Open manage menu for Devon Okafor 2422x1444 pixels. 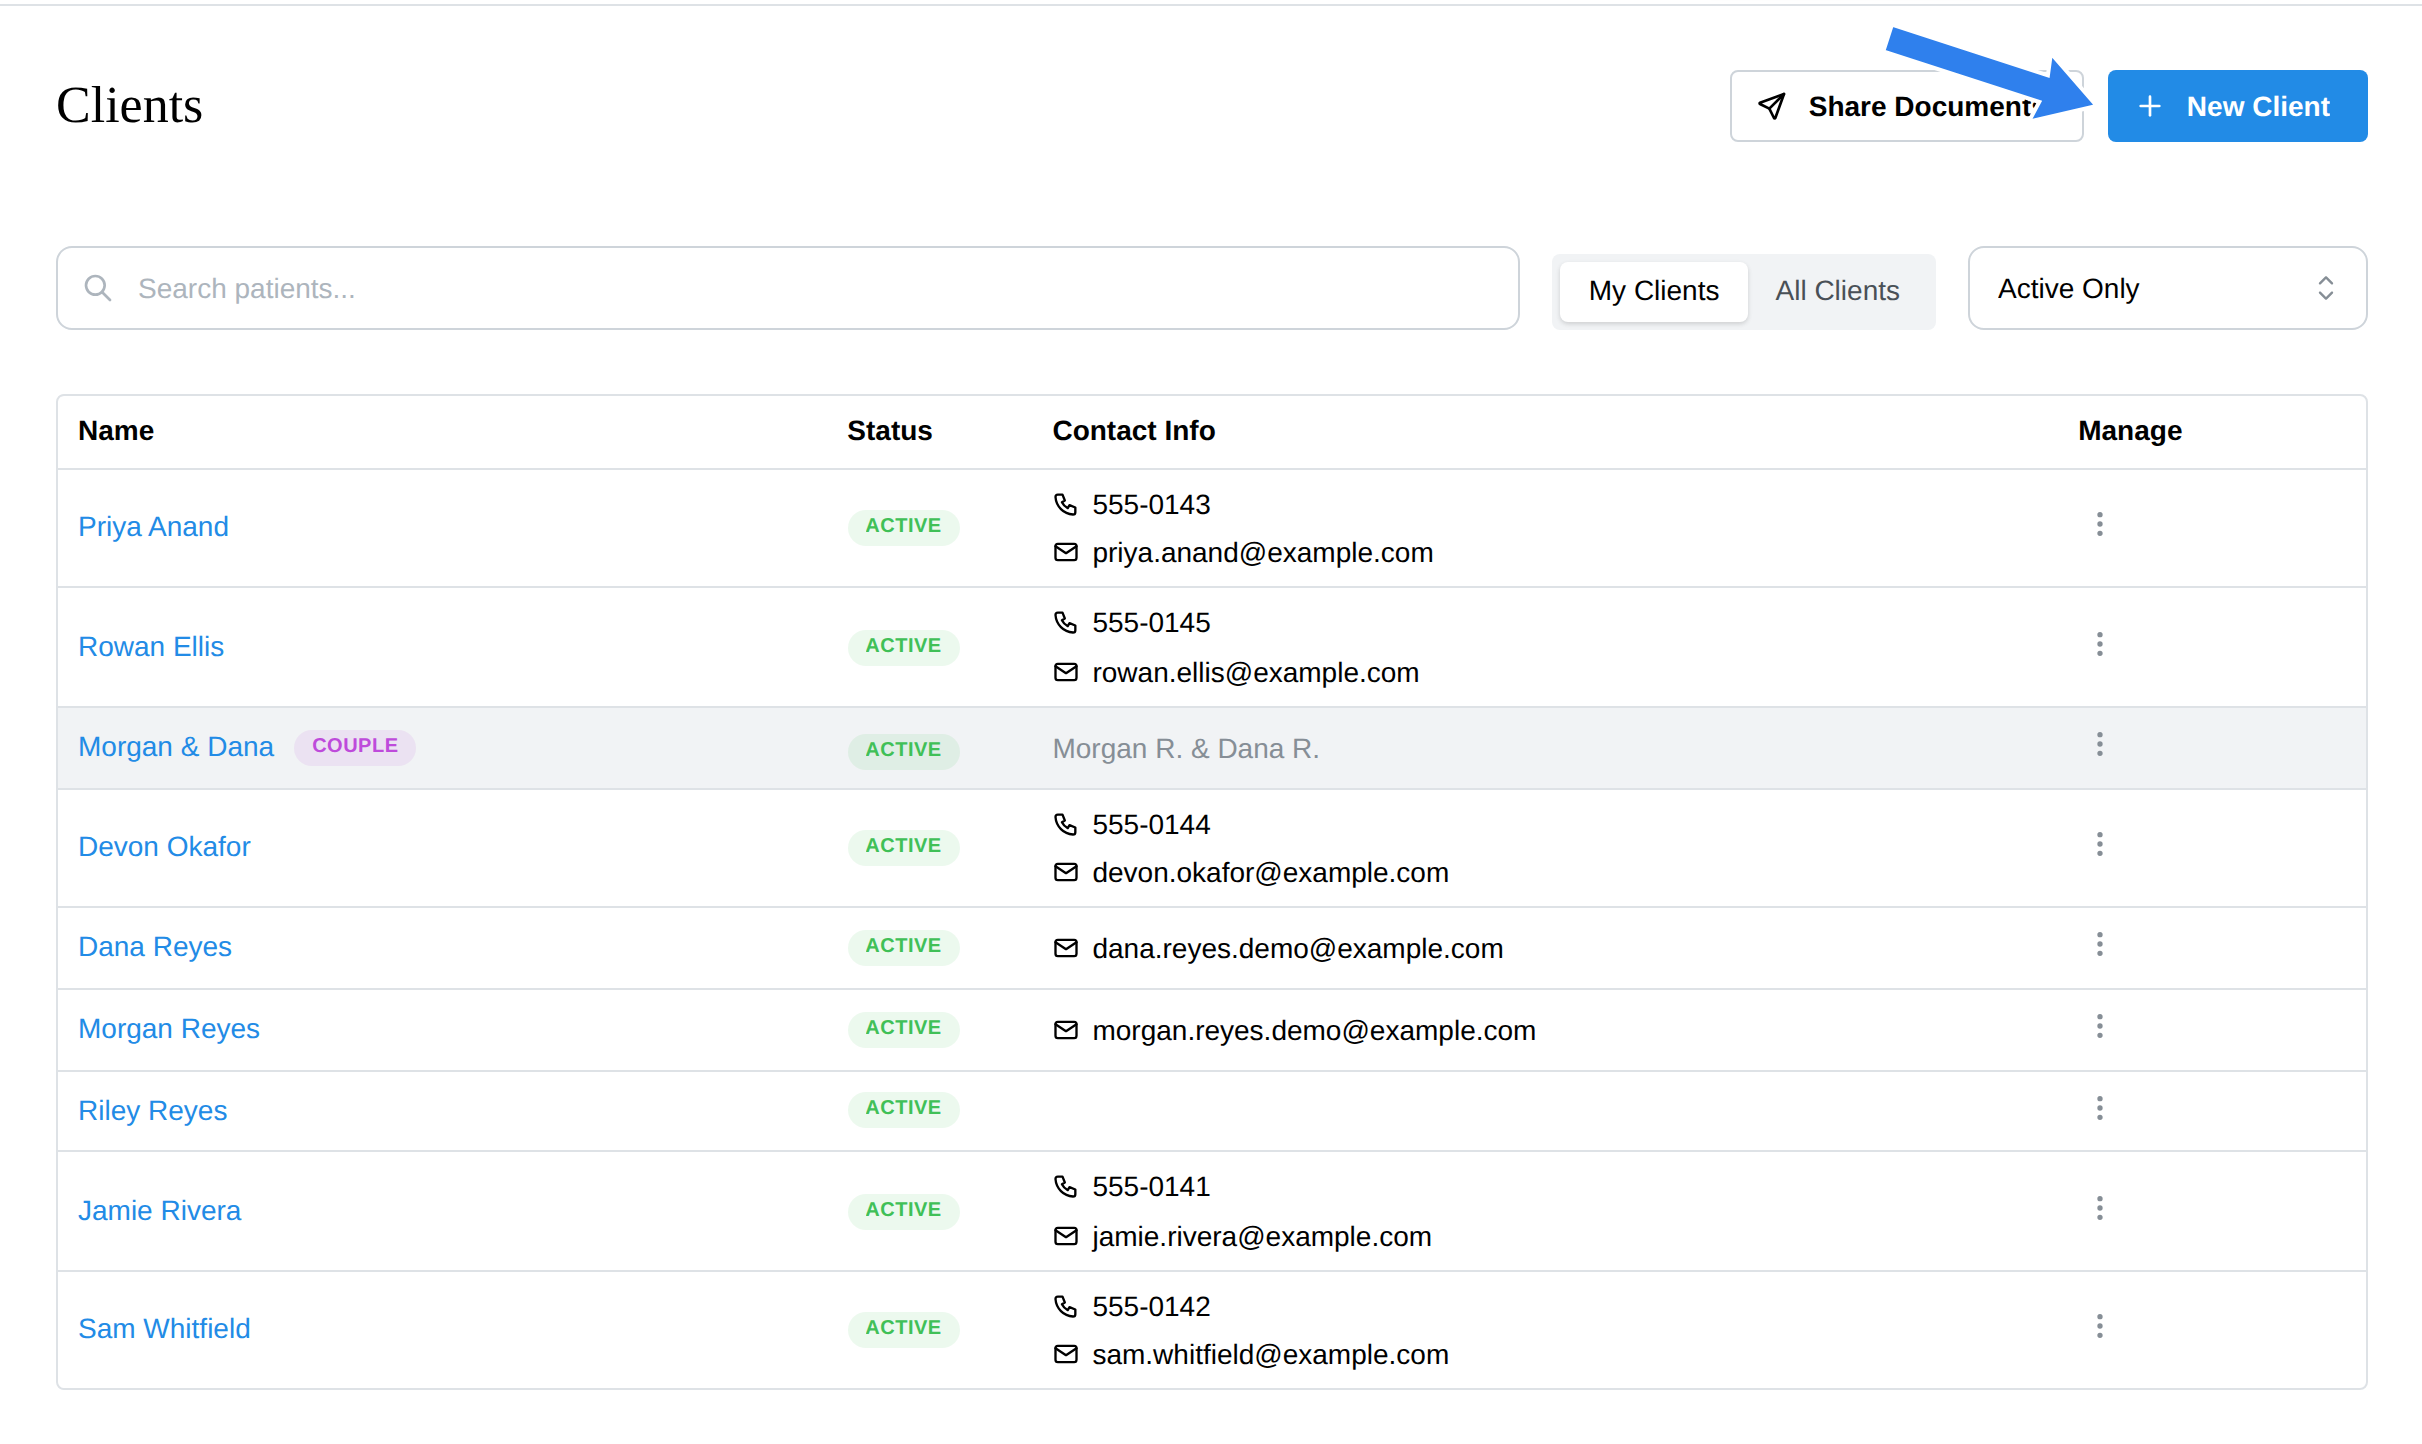(2099, 844)
